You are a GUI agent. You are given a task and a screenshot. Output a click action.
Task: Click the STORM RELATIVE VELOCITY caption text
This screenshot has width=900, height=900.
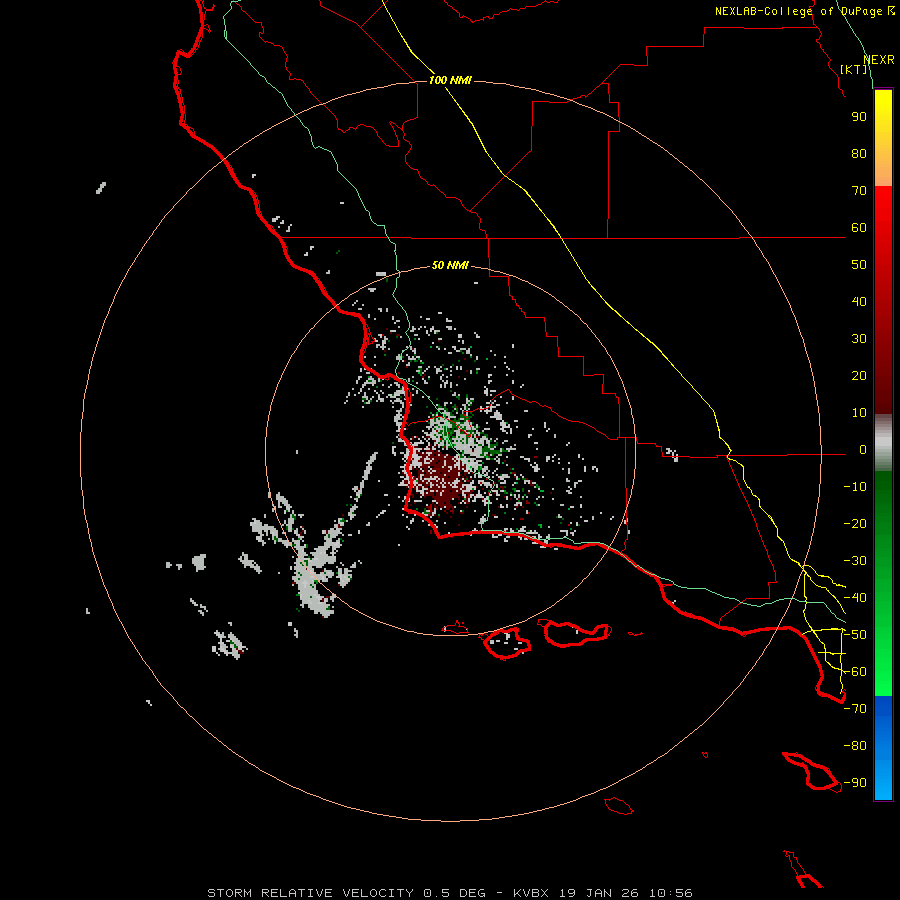pyautogui.click(x=312, y=893)
